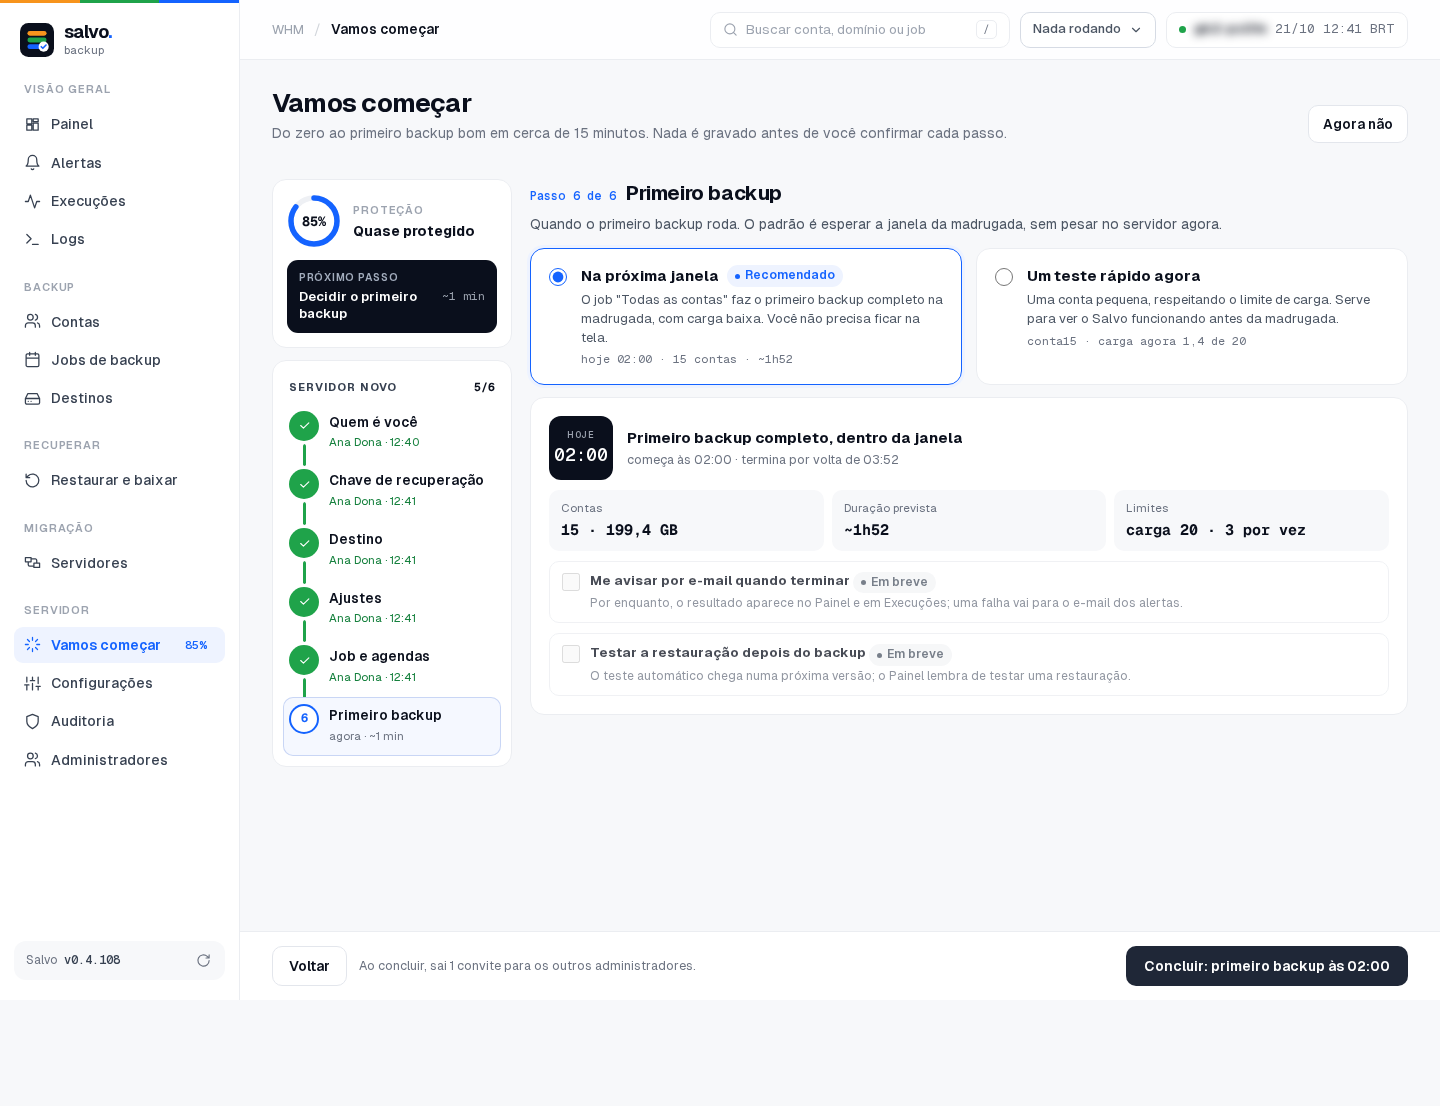Viewport: 1440px width, 1106px height.
Task: Click the green check for the Destino step
Action: point(304,543)
